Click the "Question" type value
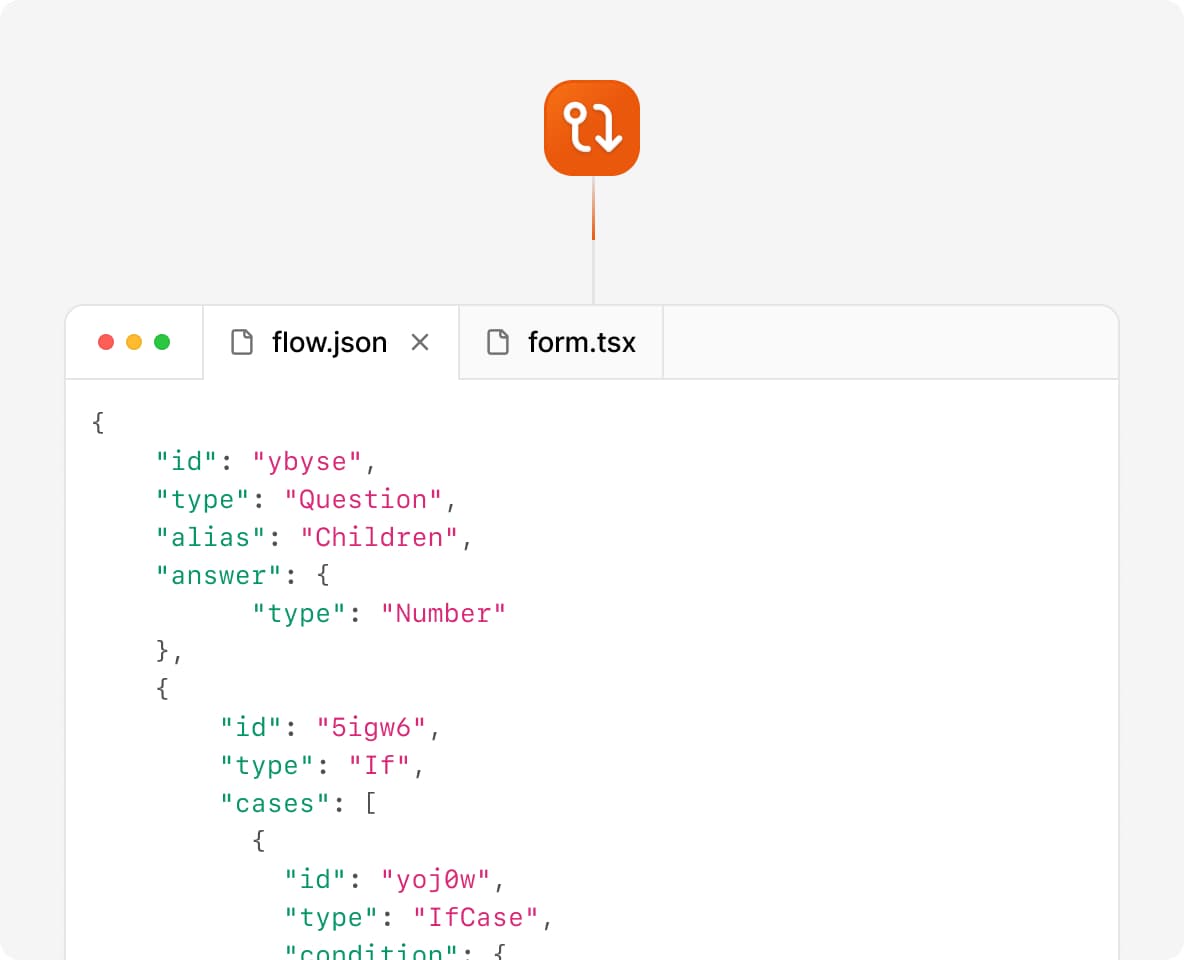Viewport: 1184px width, 960px height. coord(363,500)
